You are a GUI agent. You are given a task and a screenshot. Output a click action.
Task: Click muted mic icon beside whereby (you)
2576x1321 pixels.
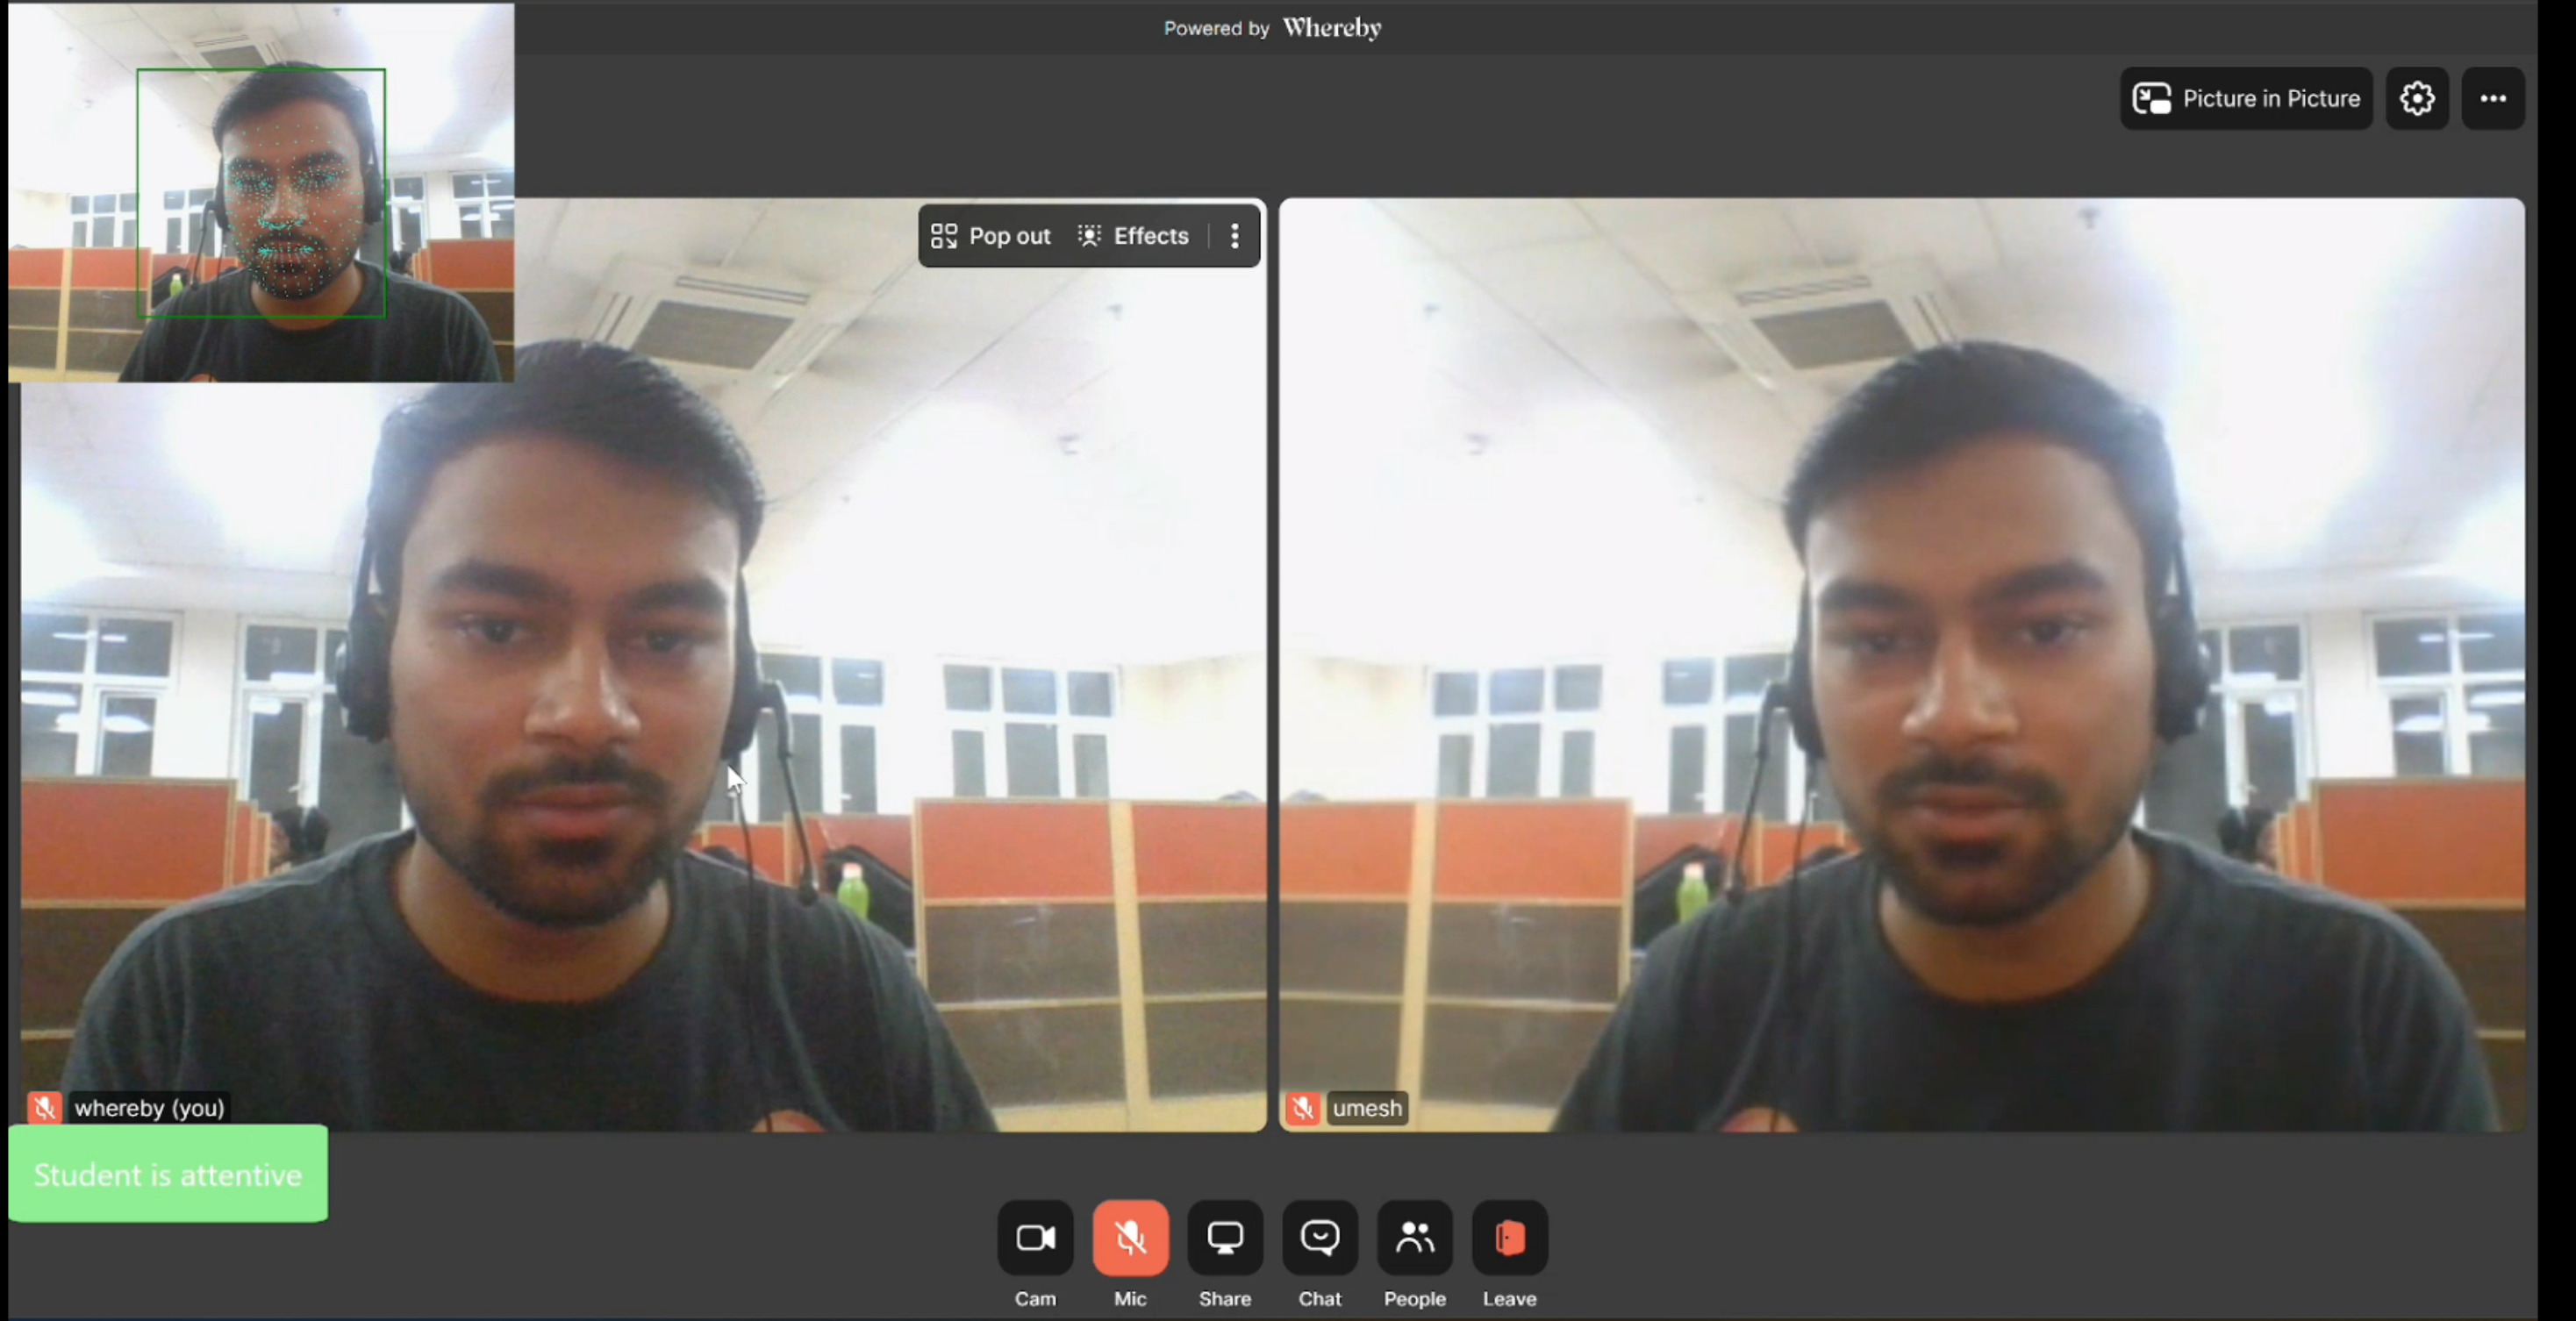44,1108
